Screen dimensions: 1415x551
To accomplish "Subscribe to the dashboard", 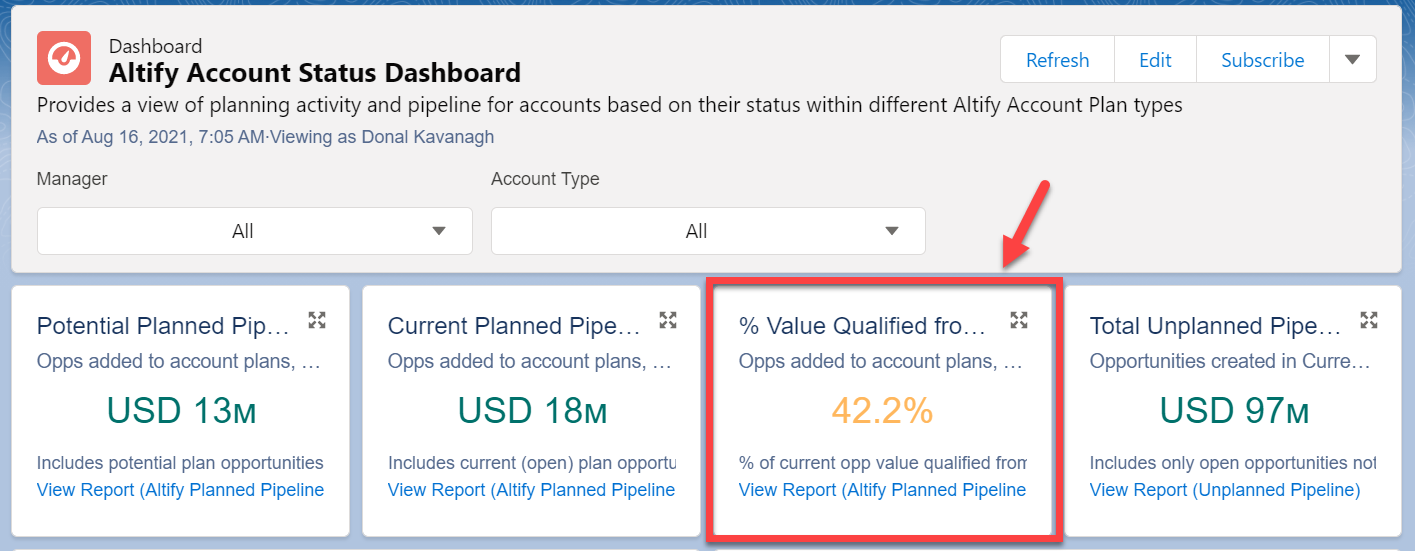I will 1262,60.
